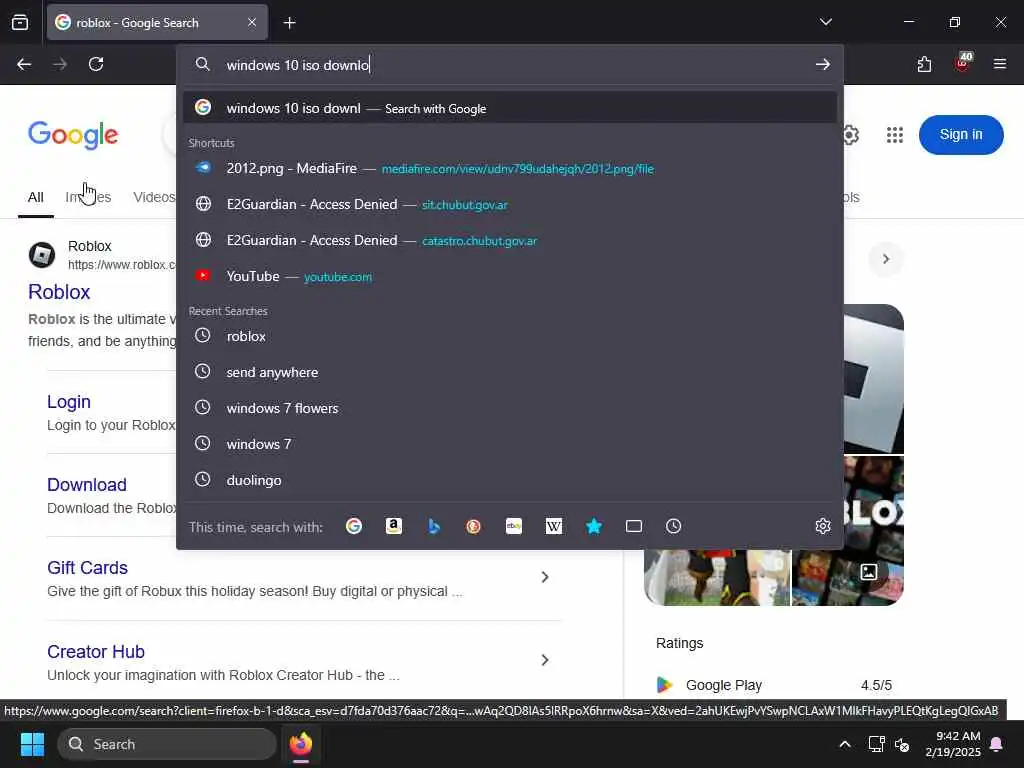Viewport: 1024px width, 768px height.
Task: Open the extensions puzzle icon
Action: tap(924, 64)
